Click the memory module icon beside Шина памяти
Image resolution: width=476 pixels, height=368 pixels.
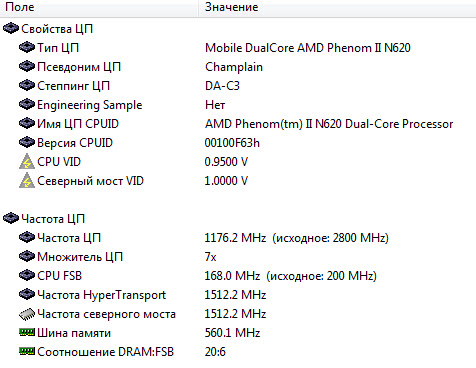[x=27, y=332]
